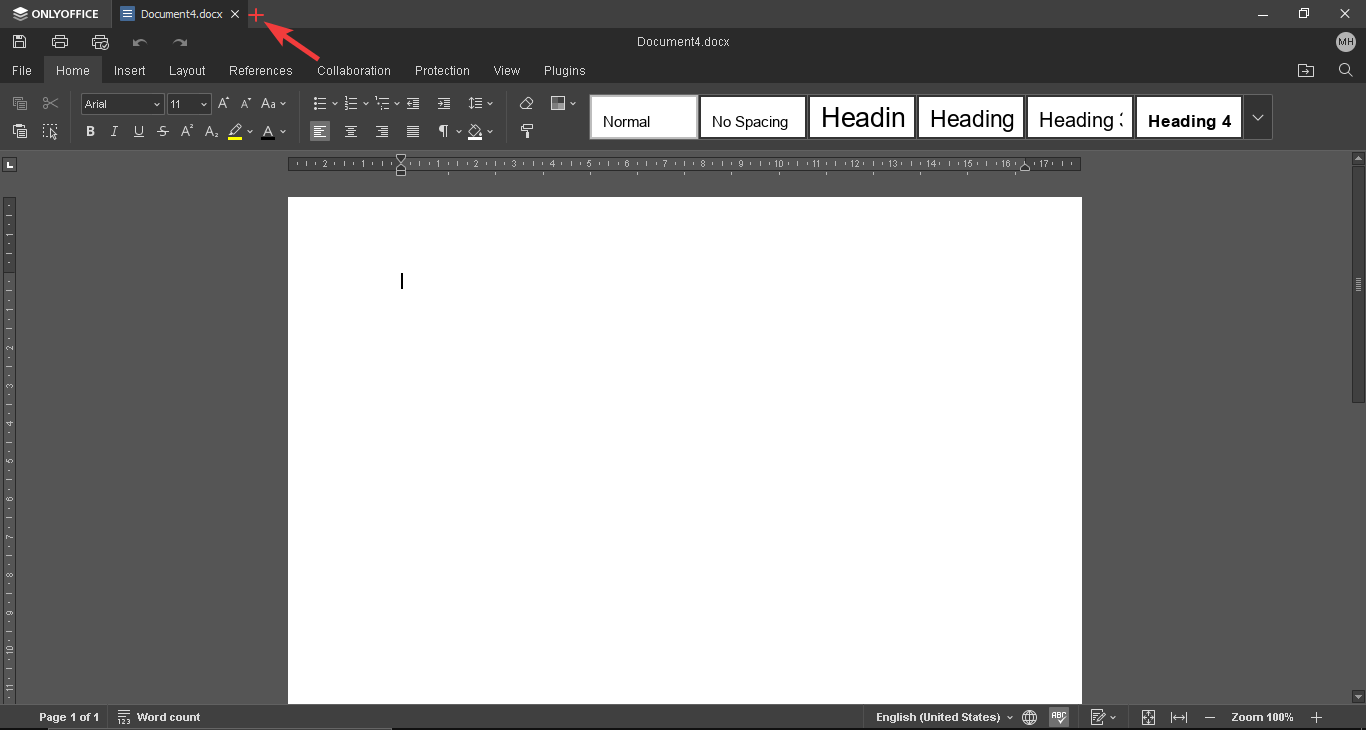This screenshot has width=1366, height=730.
Task: Click the MH user avatar
Action: point(1345,42)
